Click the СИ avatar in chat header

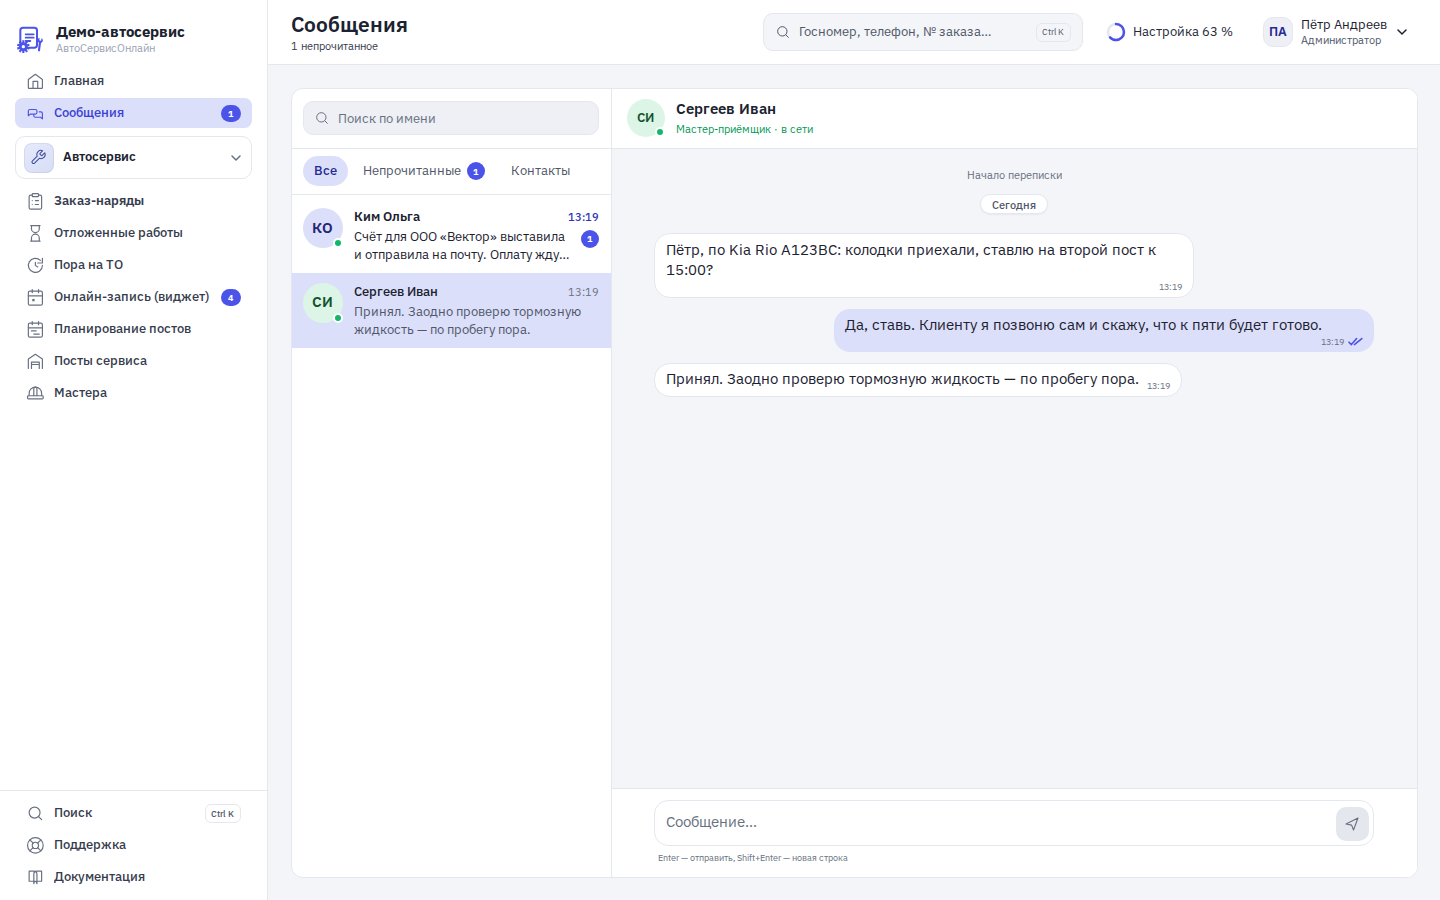pyautogui.click(x=646, y=118)
